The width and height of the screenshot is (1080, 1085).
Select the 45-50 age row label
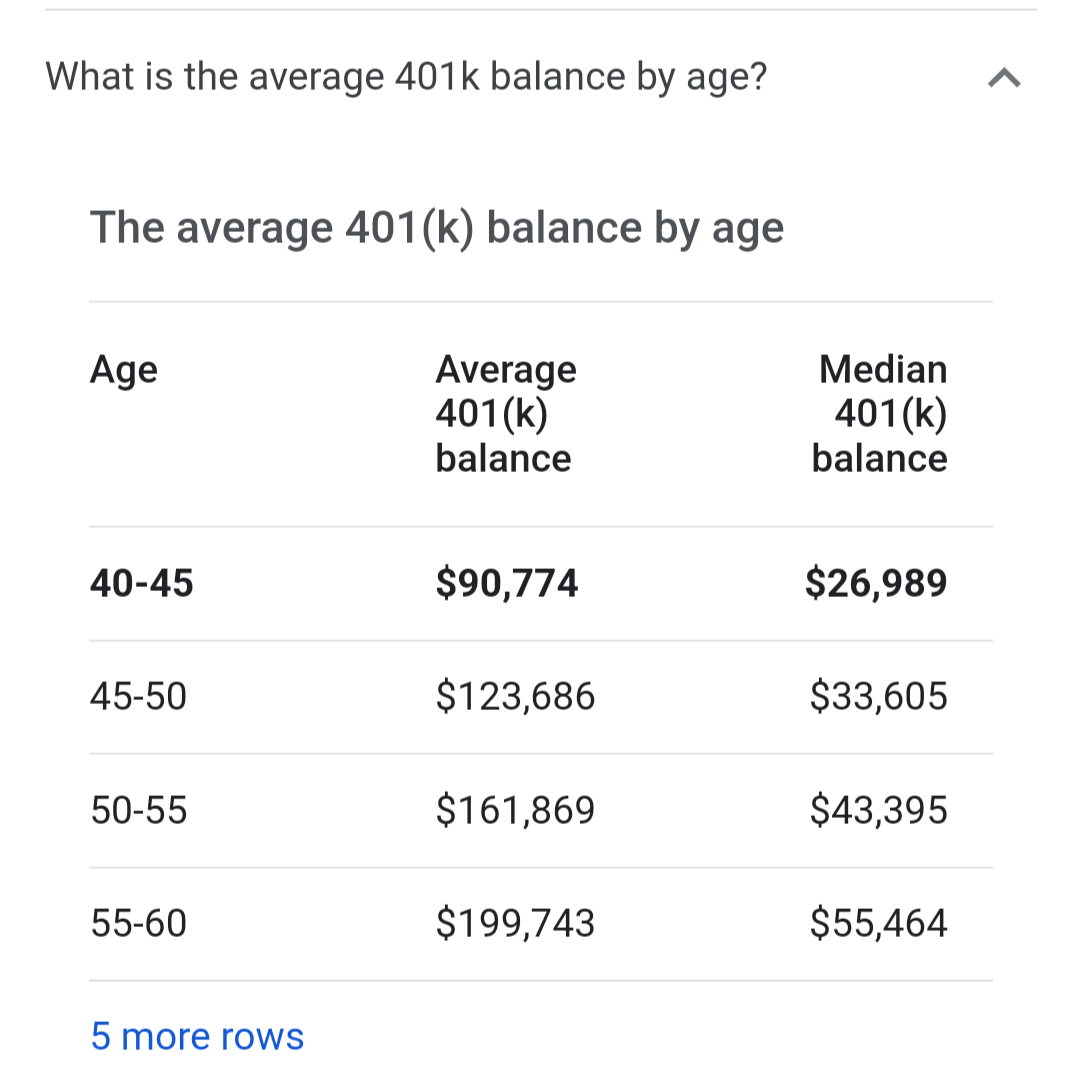click(x=139, y=696)
